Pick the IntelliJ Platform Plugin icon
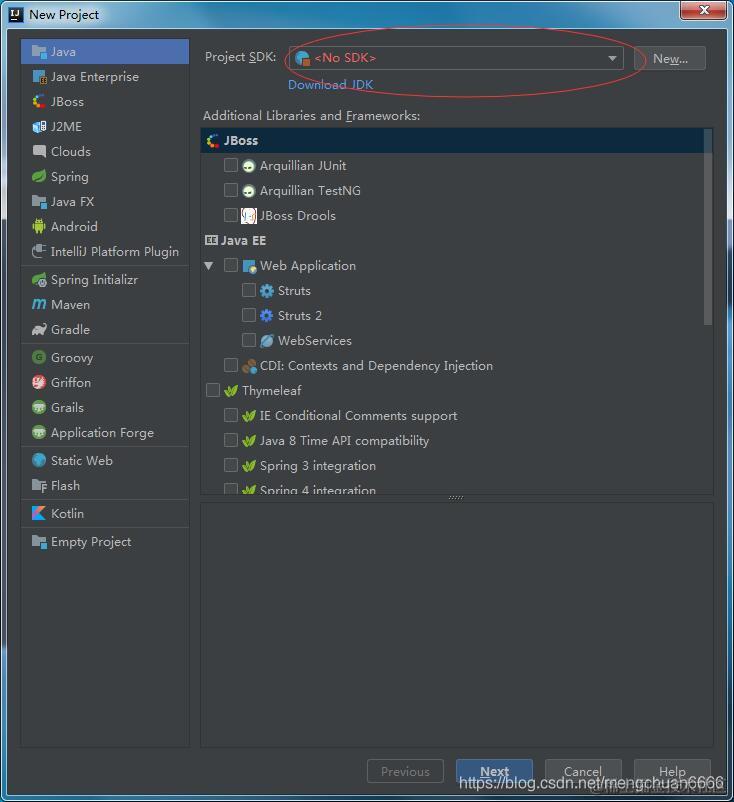Screen dimensions: 734x802 point(39,251)
